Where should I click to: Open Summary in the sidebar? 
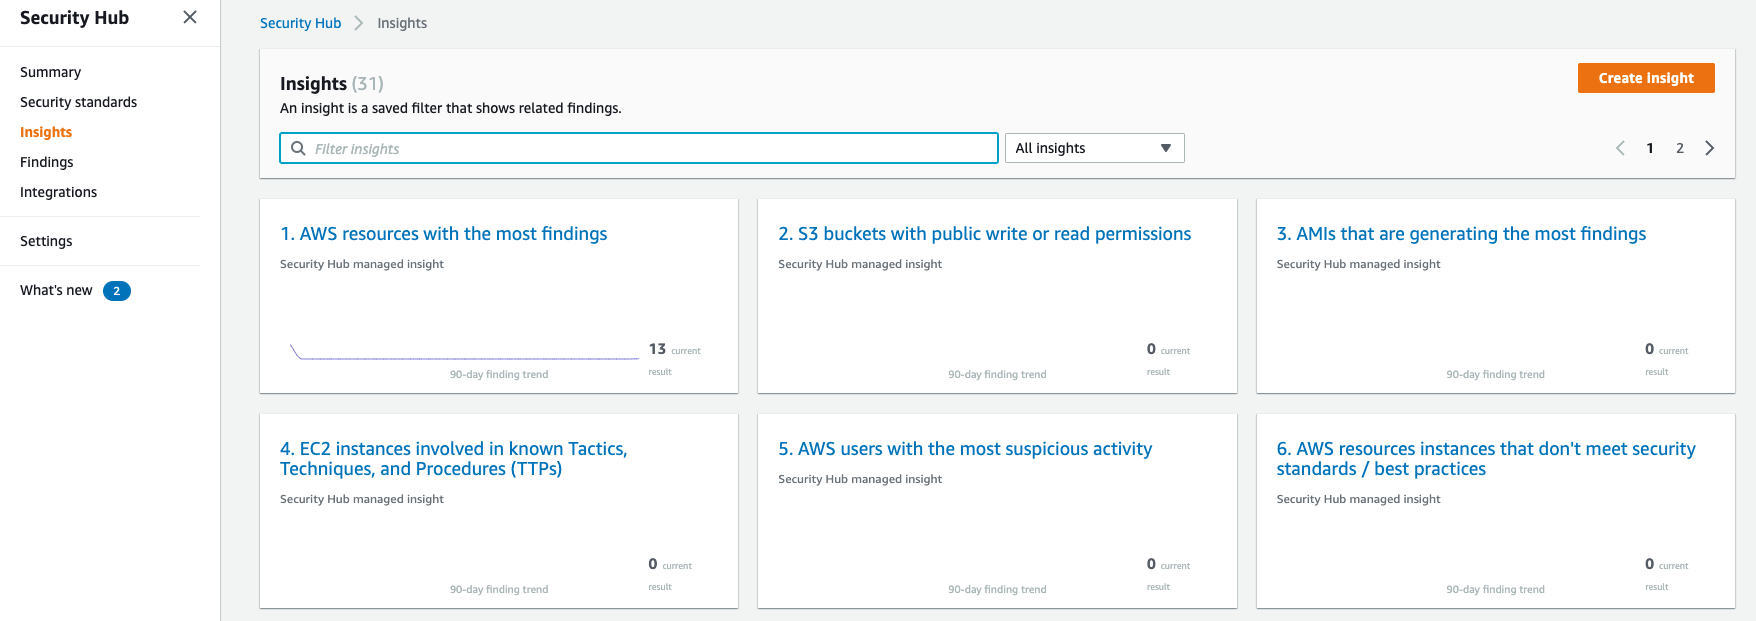click(50, 72)
